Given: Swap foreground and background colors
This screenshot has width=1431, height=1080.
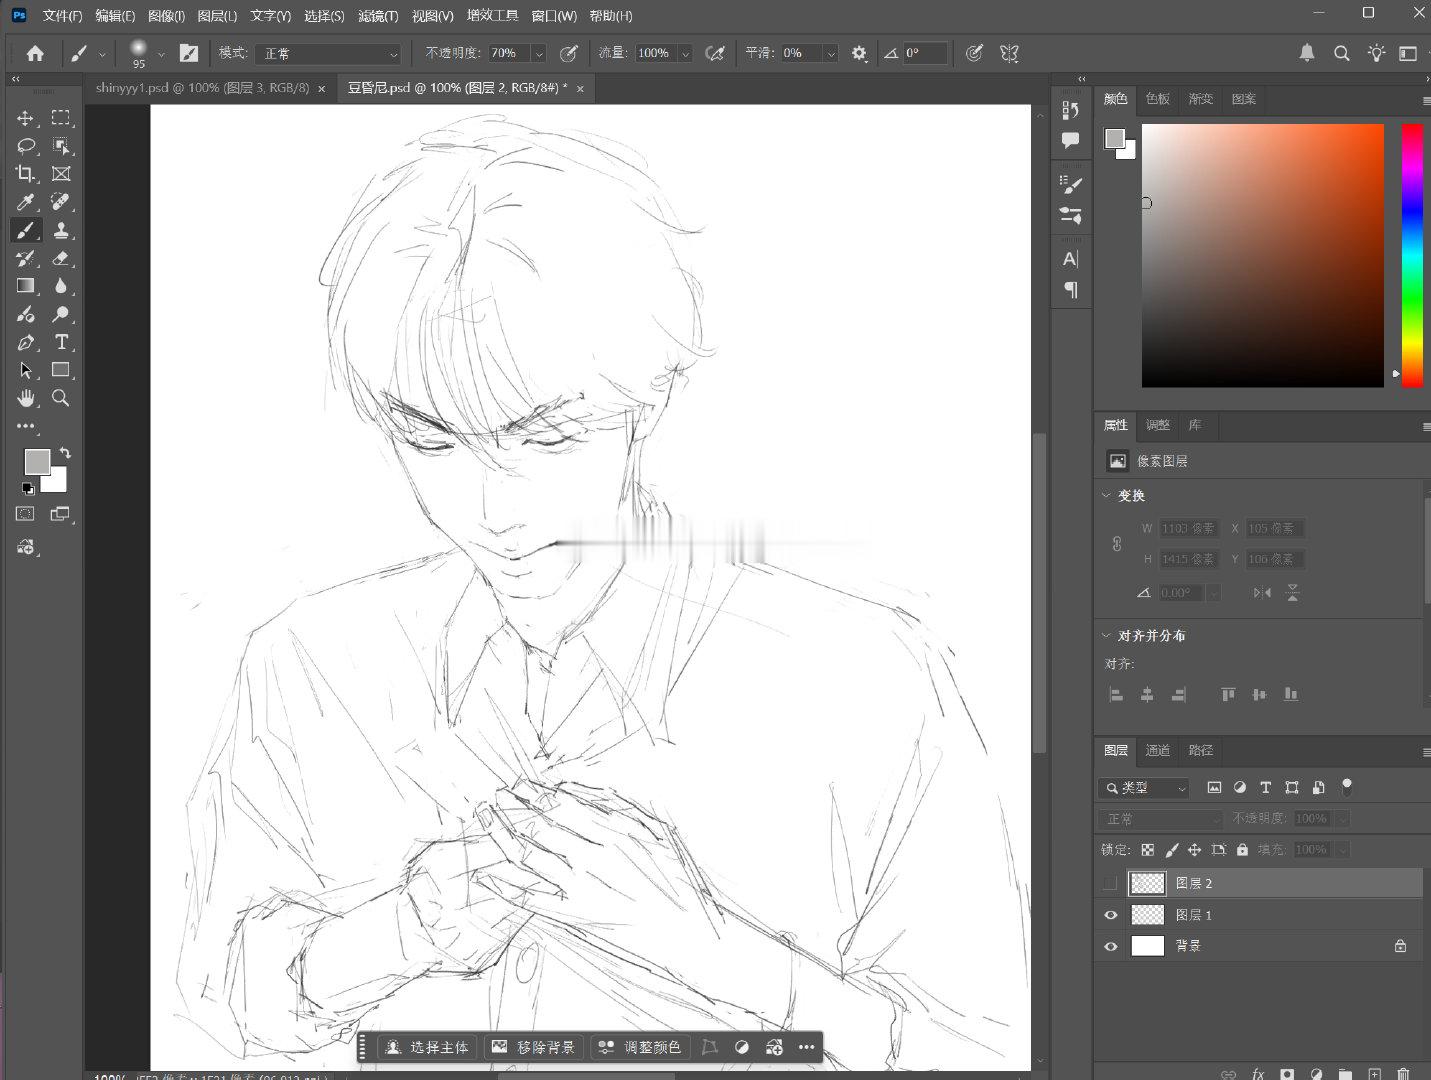Looking at the screenshot, I should 65,453.
